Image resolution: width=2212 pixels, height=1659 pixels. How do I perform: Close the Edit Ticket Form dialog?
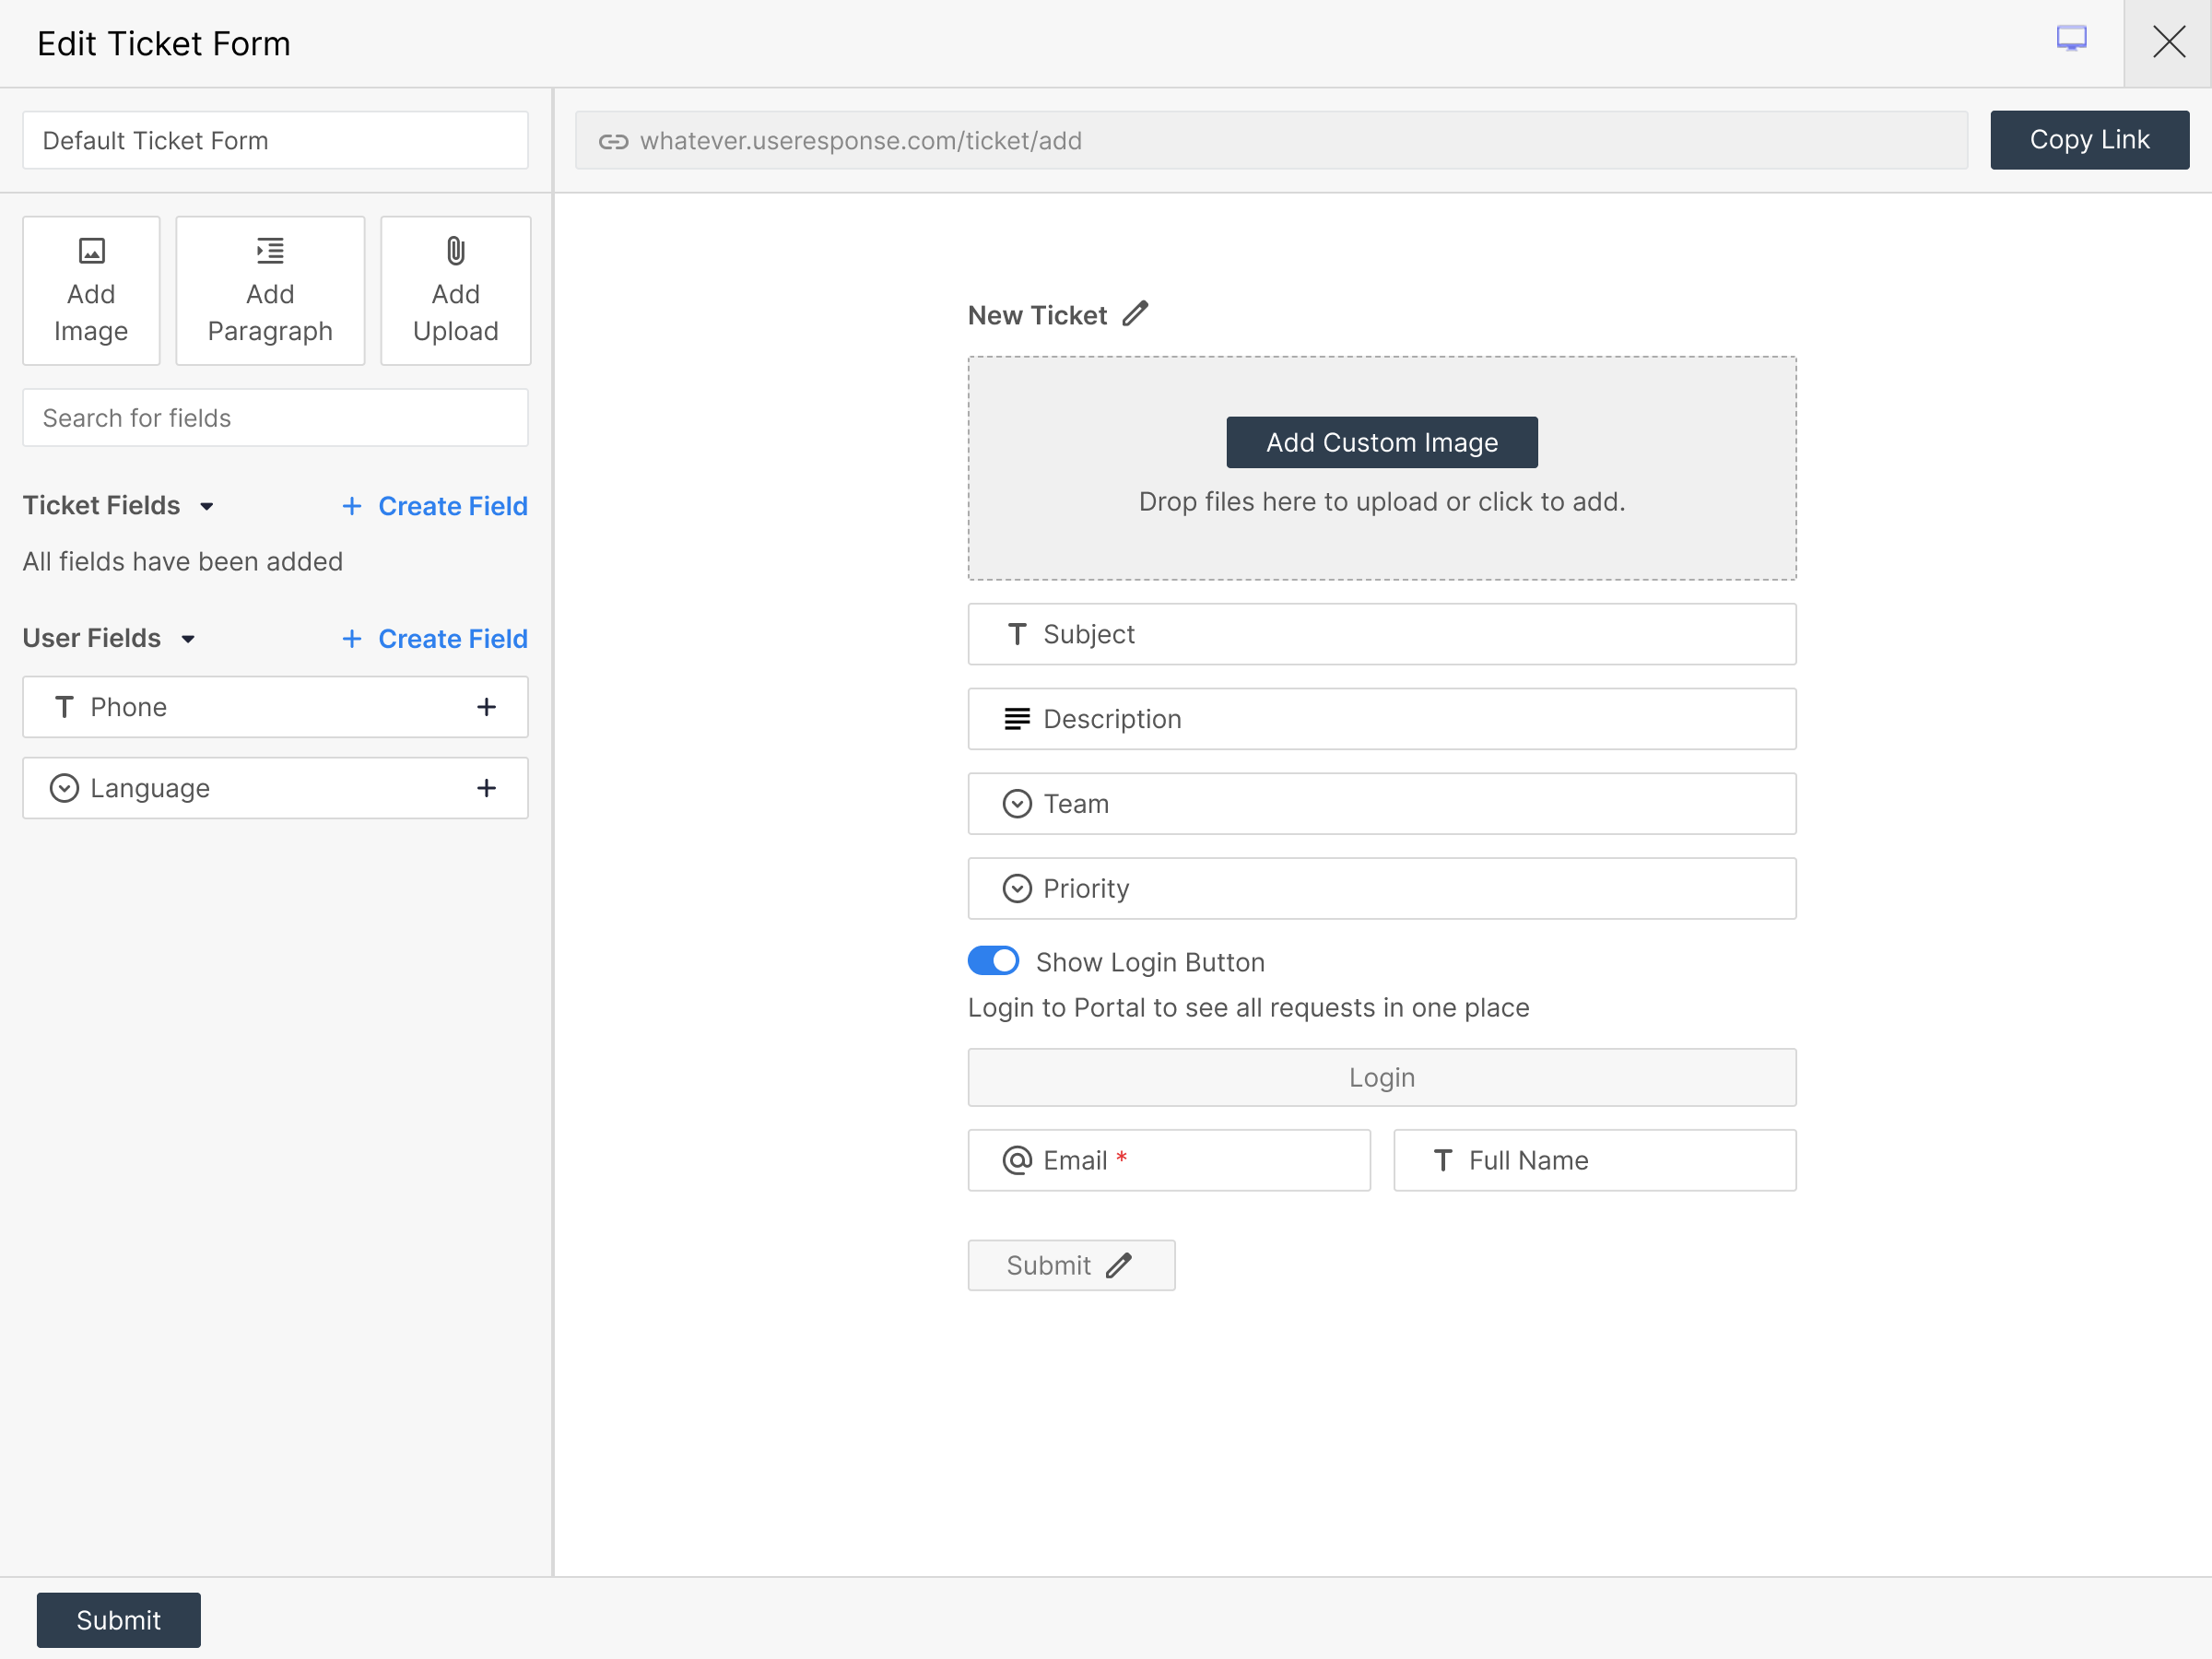2168,42
